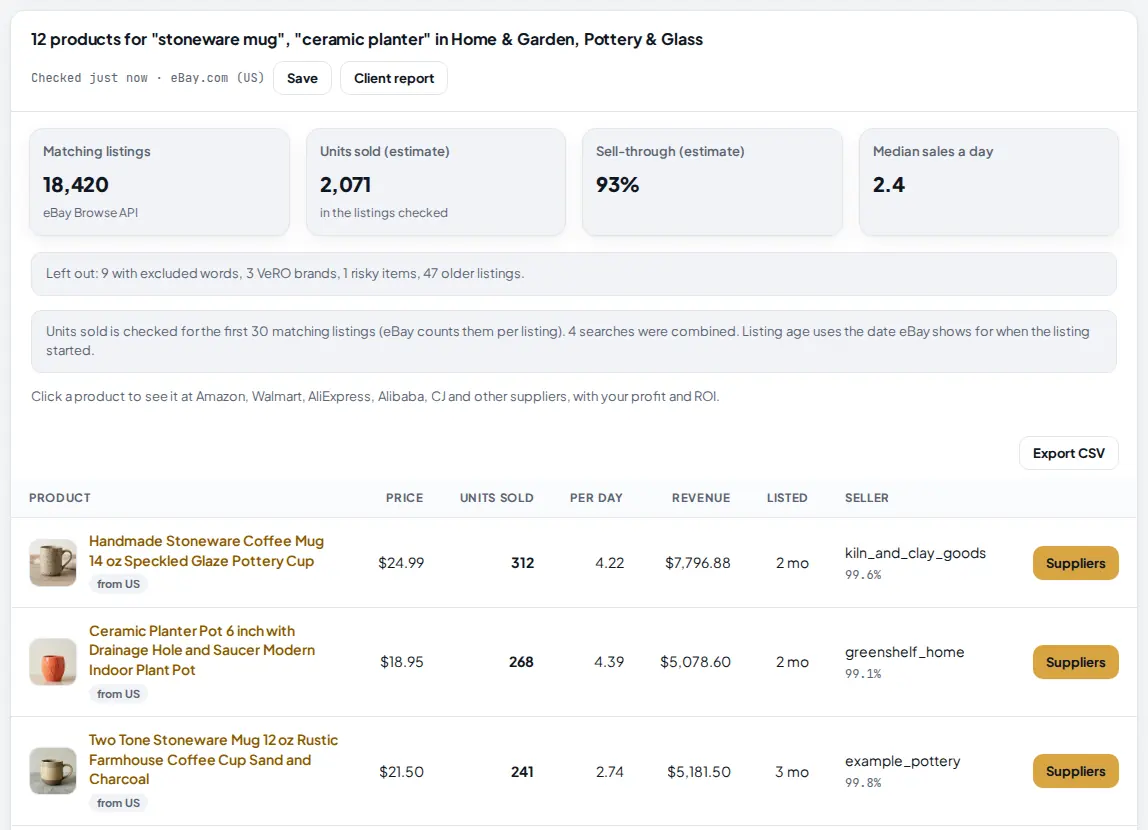The width and height of the screenshot is (1148, 830).
Task: Click units sold value 268
Action: coord(521,662)
